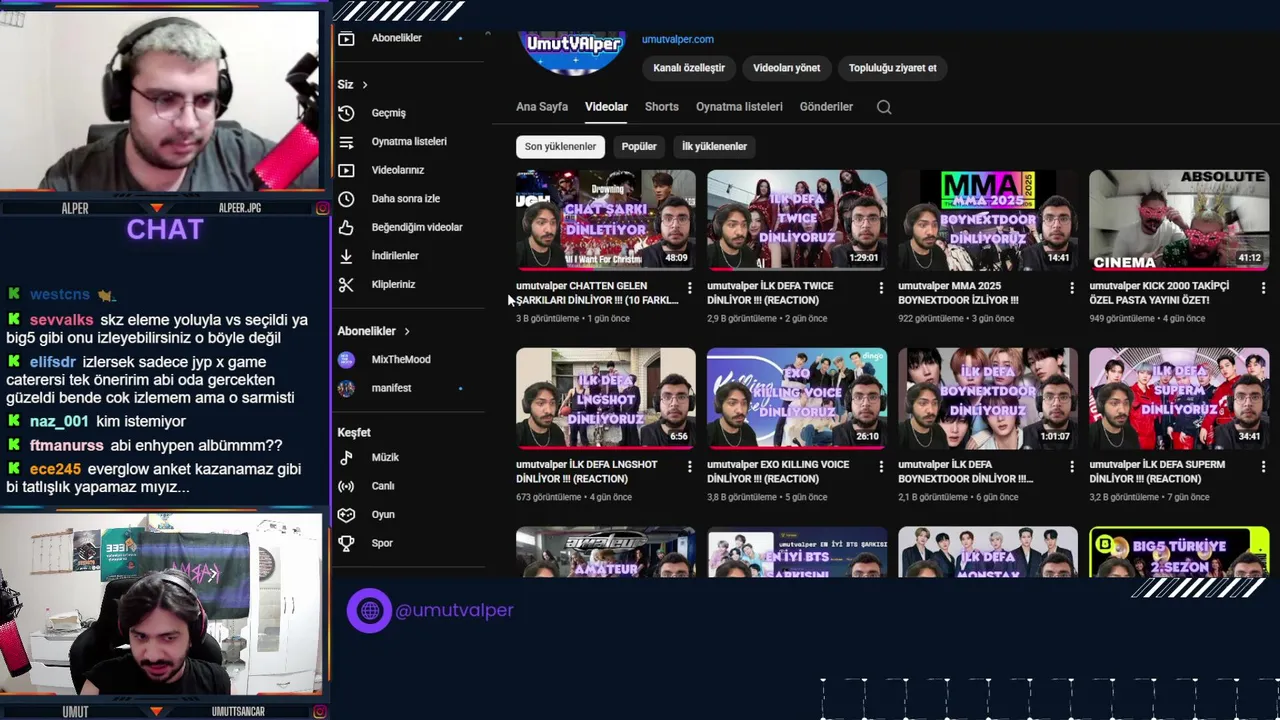This screenshot has height=720, width=1280.
Task: Click the Canlı live broadcast icon
Action: [x=346, y=486]
